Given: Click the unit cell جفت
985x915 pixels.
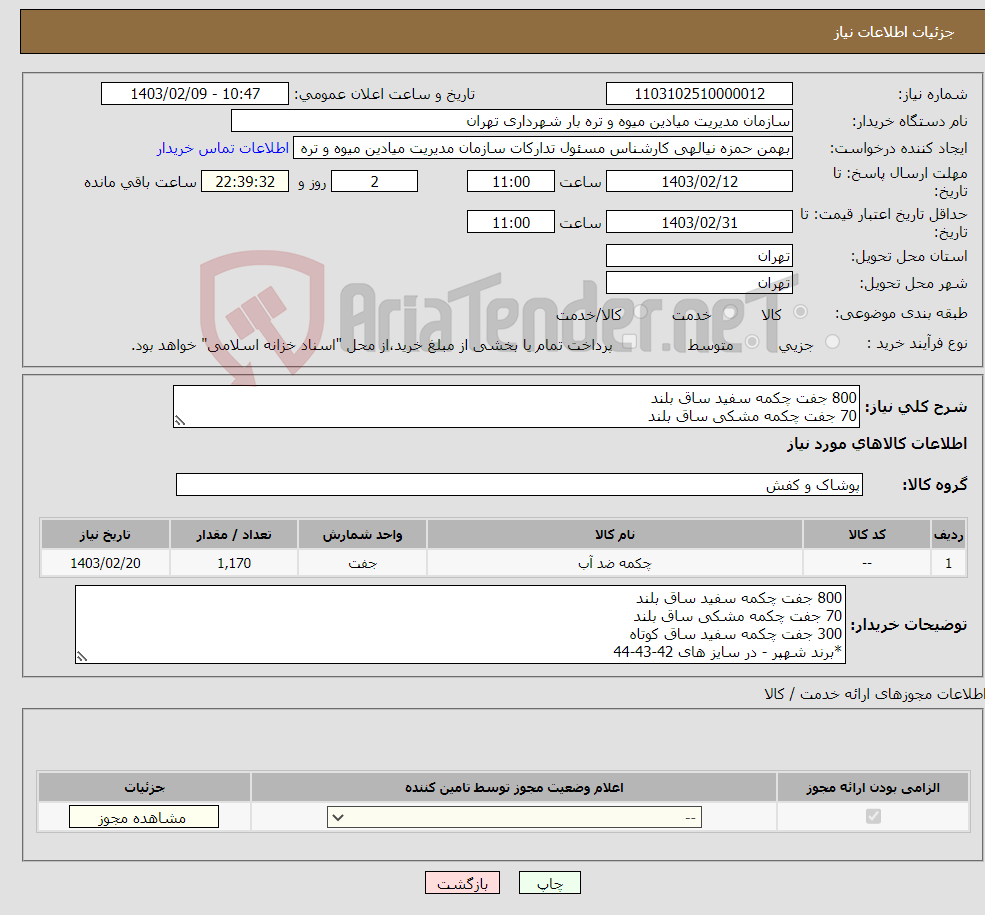Looking at the screenshot, I should (x=362, y=563).
